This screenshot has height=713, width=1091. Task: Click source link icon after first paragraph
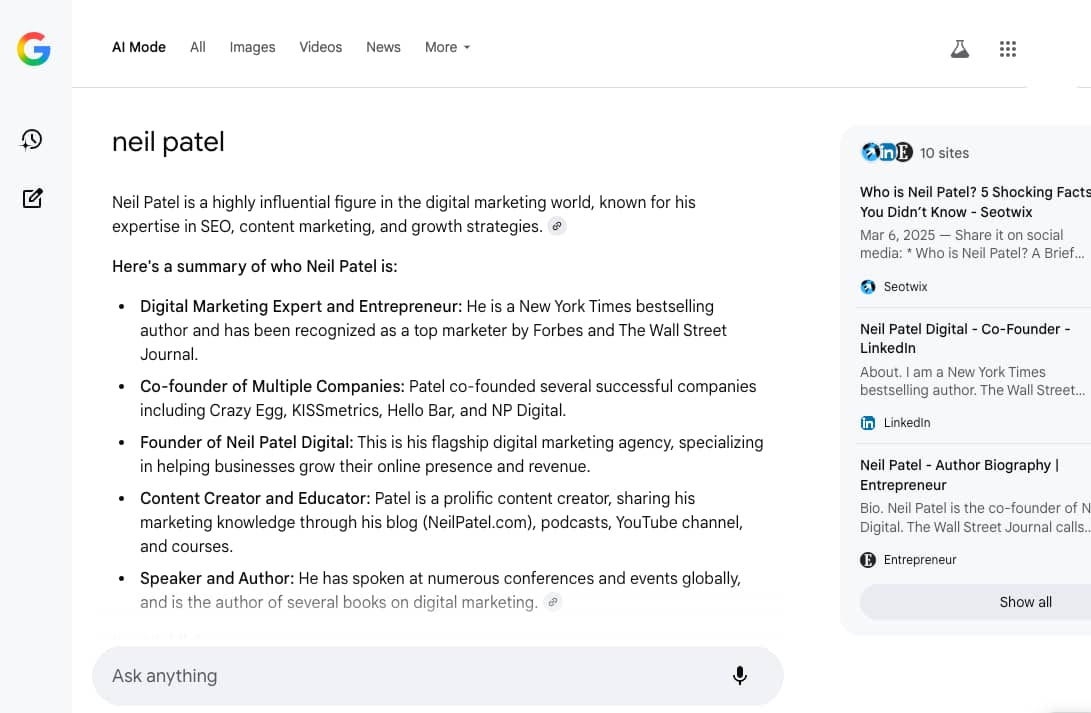point(557,227)
